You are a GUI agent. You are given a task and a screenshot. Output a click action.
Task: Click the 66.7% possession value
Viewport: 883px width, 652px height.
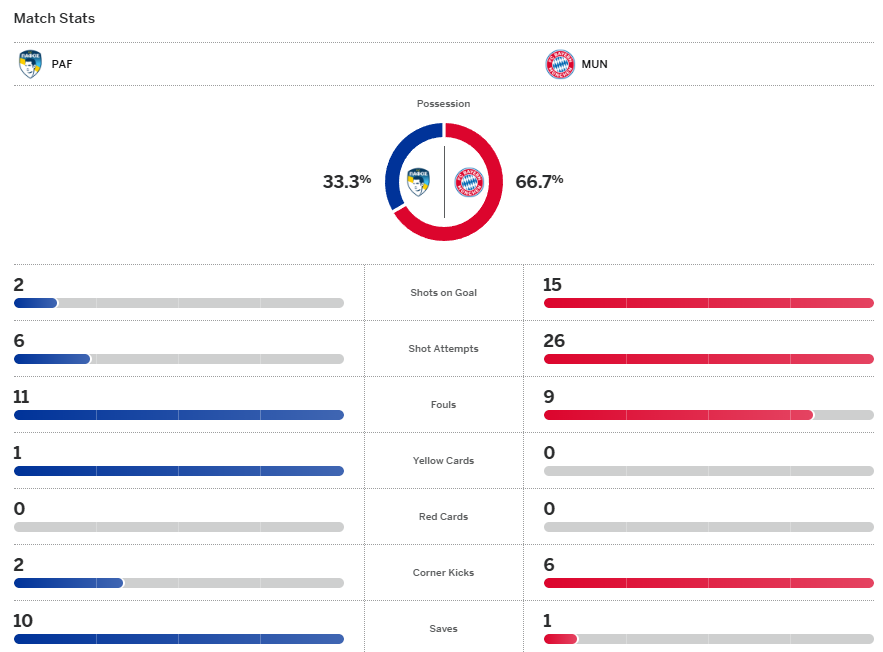point(539,181)
